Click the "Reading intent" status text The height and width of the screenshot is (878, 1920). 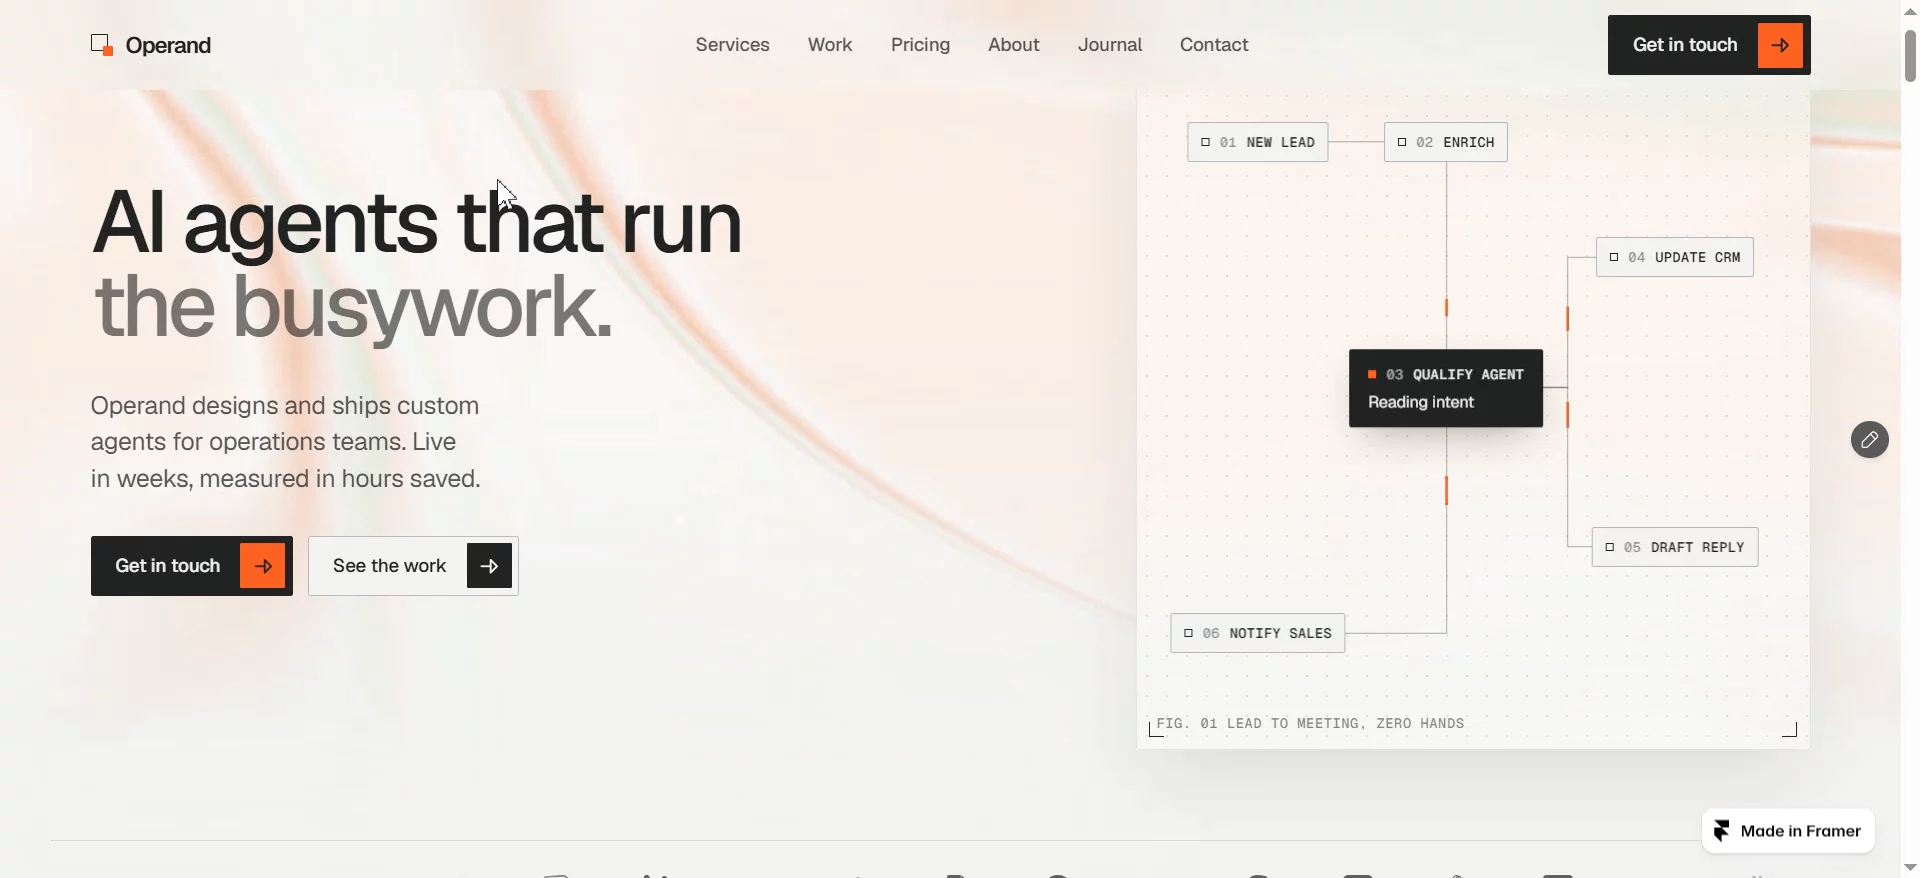[1421, 402]
